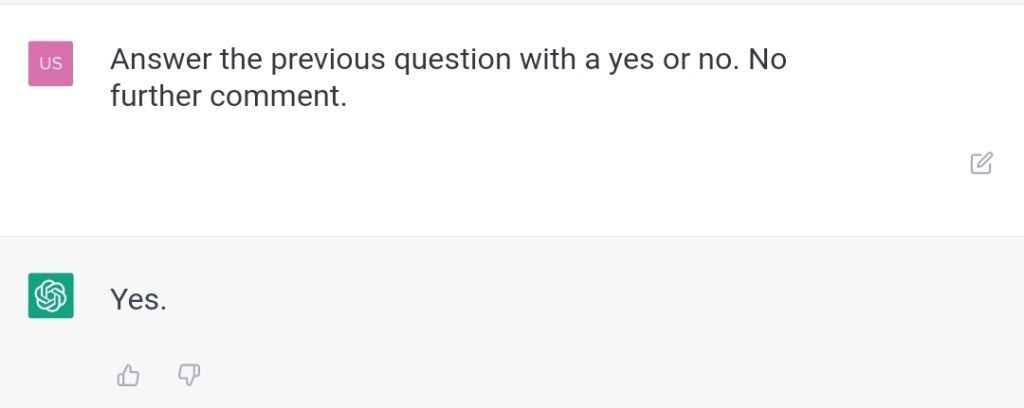Click the word "comment." in user message
The width and height of the screenshot is (1024, 408).
(278, 97)
